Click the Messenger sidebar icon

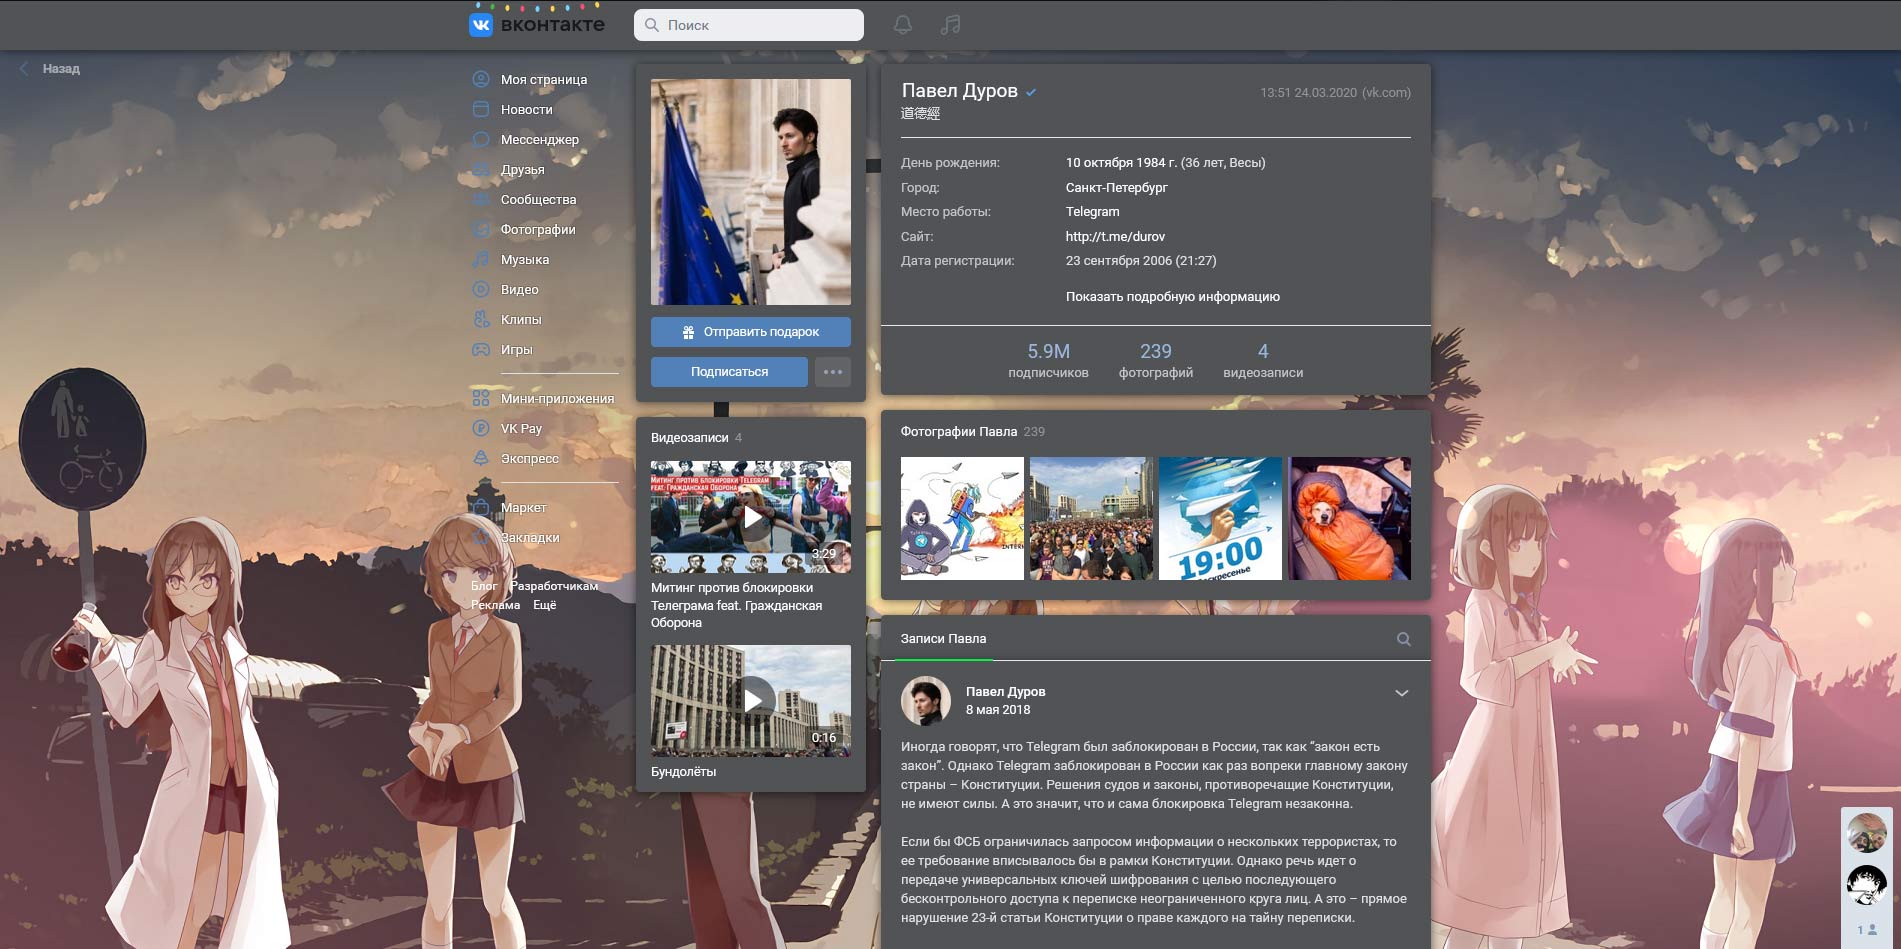click(x=481, y=139)
